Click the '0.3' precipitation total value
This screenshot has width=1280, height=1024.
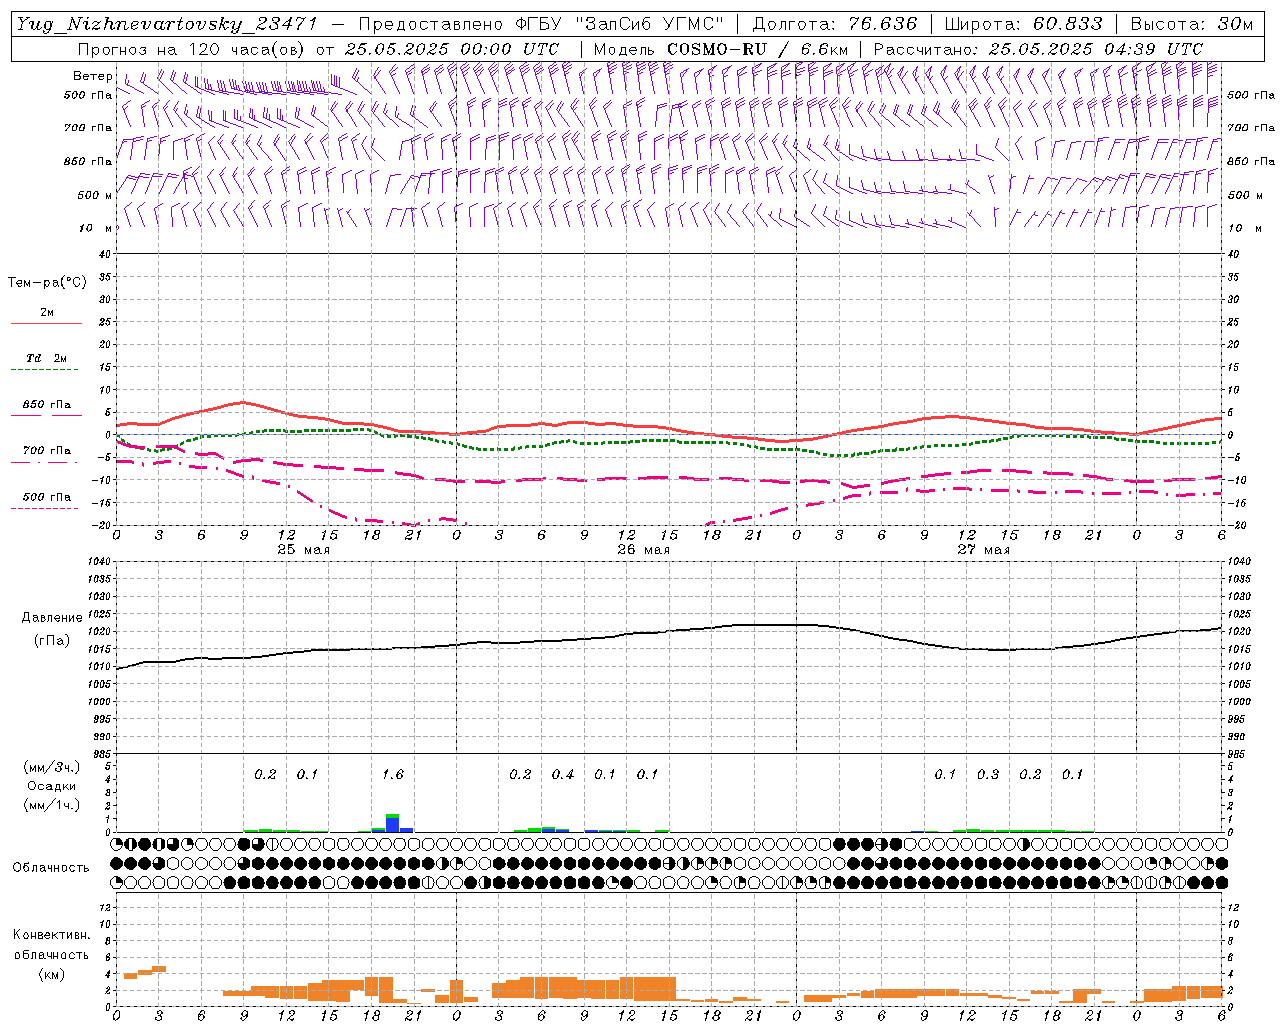tap(988, 775)
